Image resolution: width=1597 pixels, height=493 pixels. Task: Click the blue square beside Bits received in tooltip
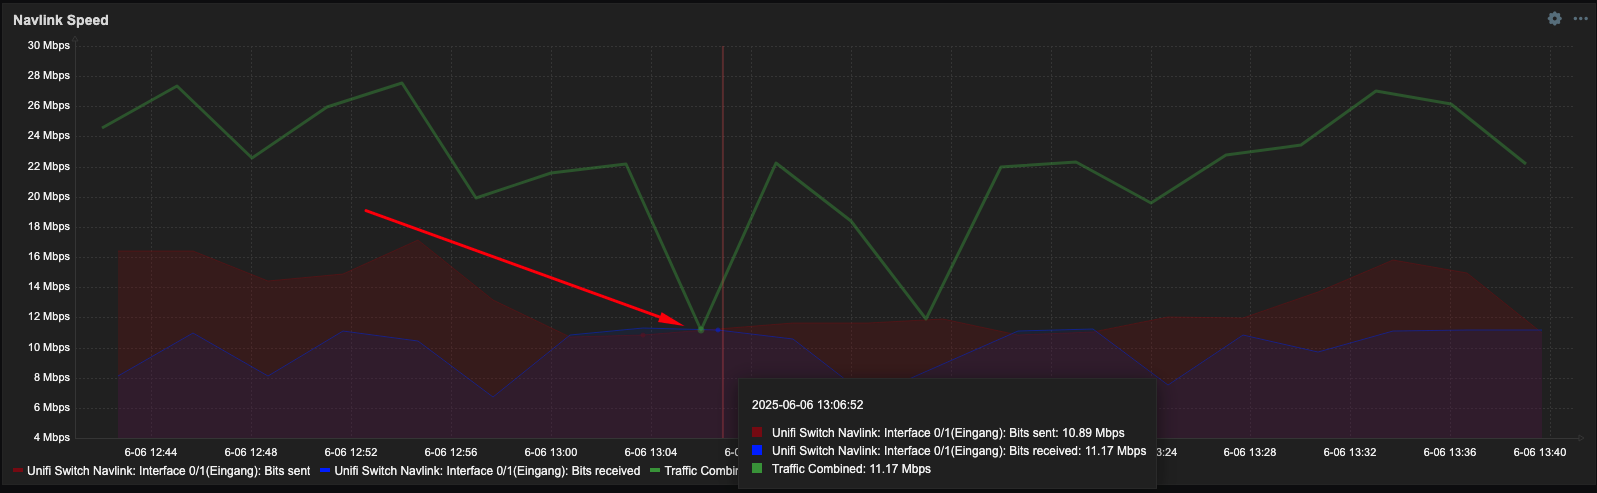[757, 451]
